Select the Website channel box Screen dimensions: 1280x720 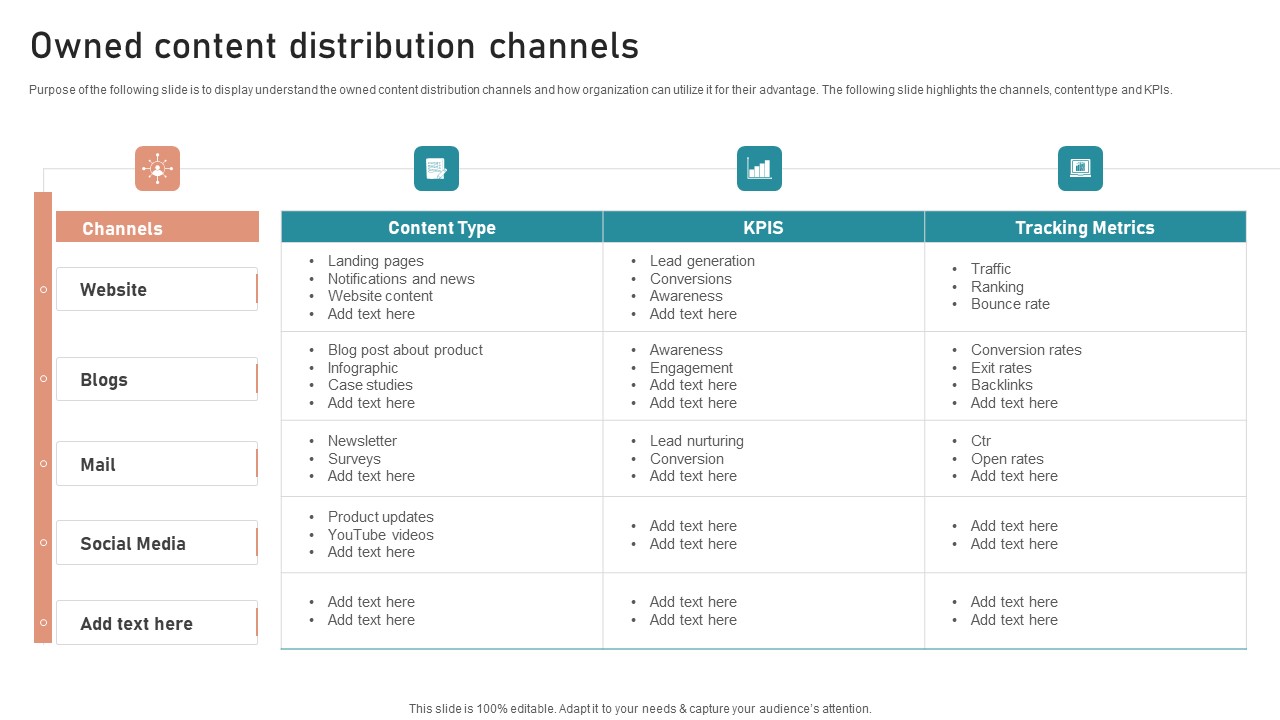[x=157, y=289]
